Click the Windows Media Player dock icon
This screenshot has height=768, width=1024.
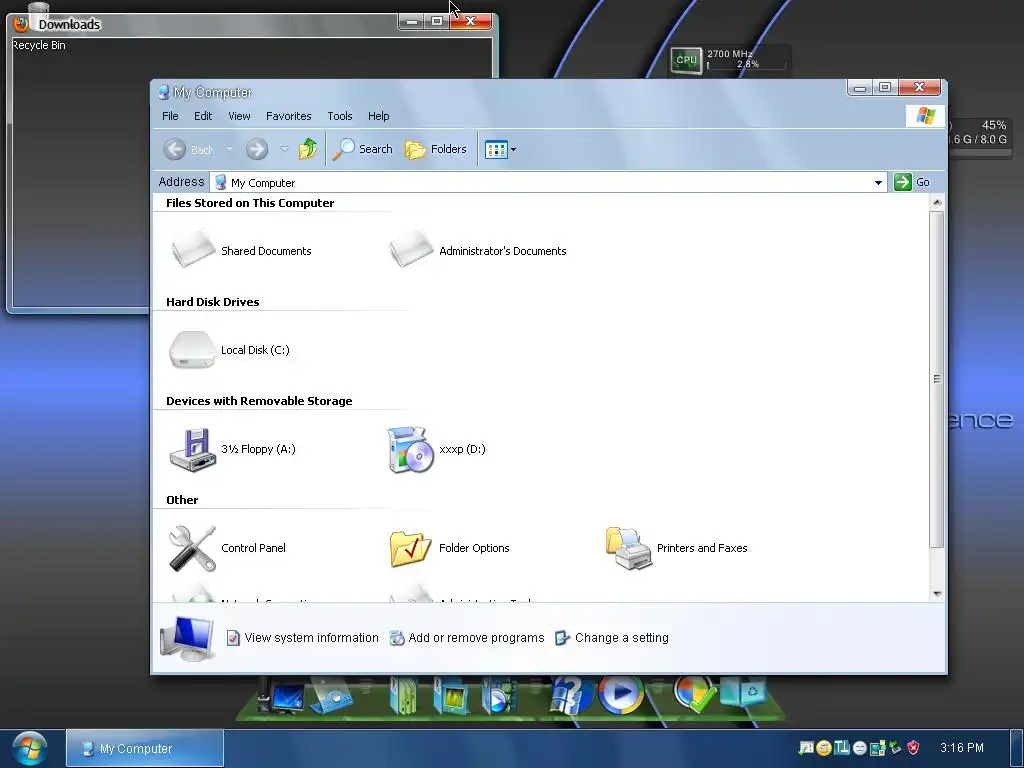(621, 694)
